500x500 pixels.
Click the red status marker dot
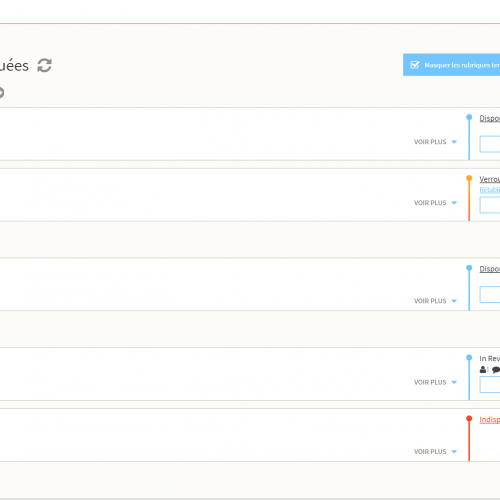click(469, 418)
